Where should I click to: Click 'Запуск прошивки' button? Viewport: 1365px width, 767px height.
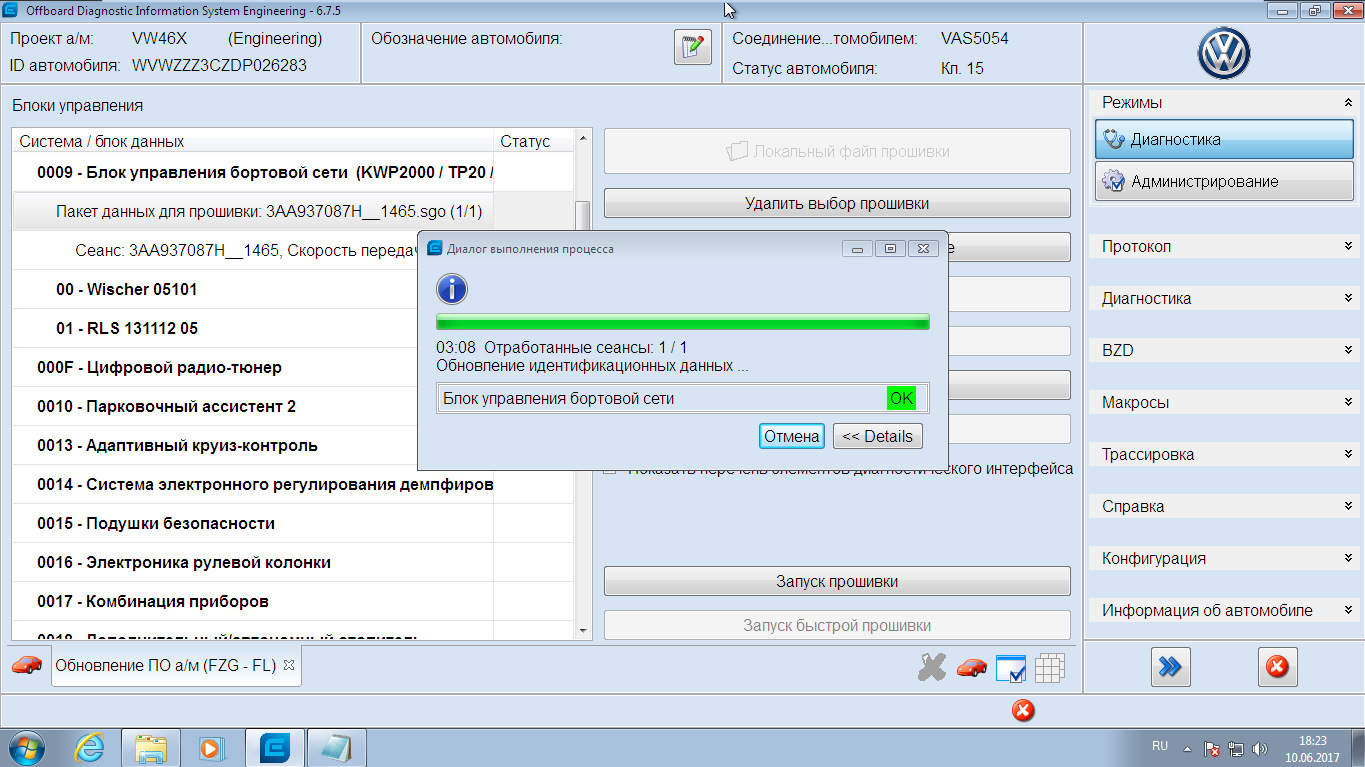837,581
